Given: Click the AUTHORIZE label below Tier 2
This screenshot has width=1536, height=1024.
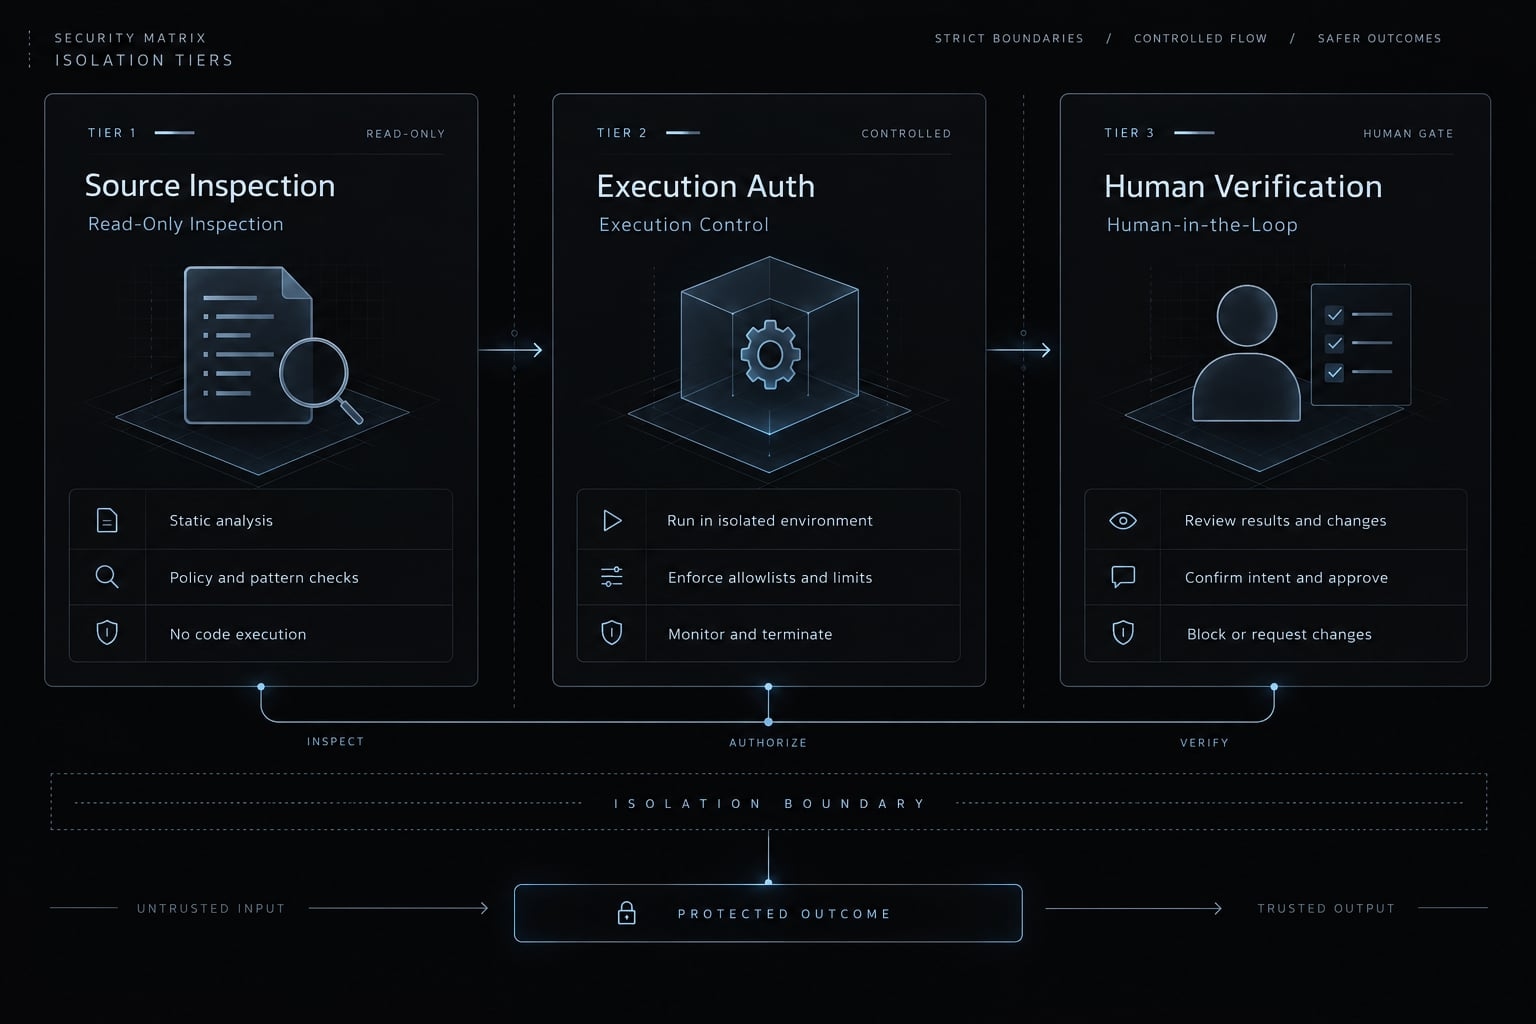Looking at the screenshot, I should point(768,743).
